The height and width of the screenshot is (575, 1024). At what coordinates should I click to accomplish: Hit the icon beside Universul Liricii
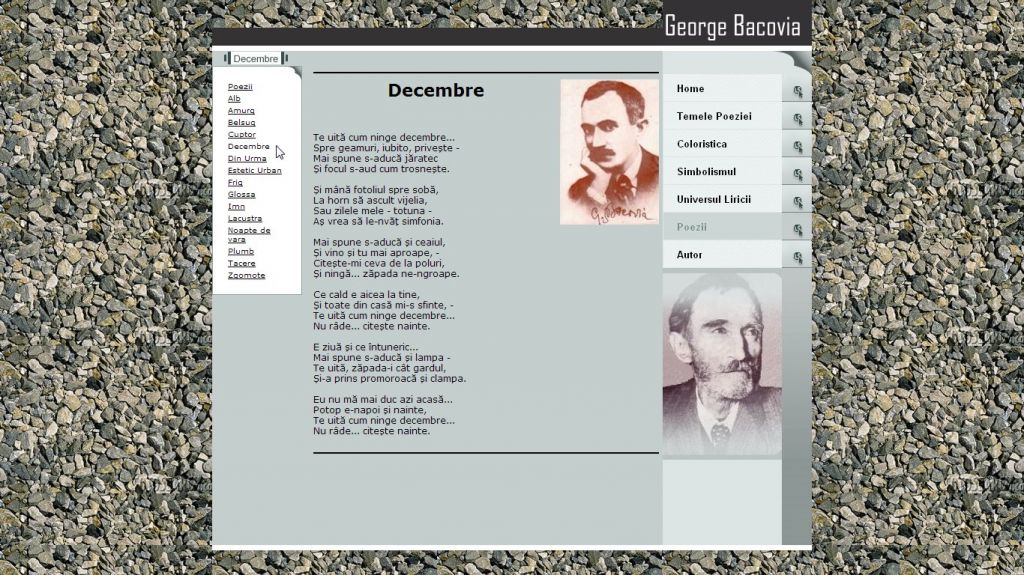click(x=797, y=202)
